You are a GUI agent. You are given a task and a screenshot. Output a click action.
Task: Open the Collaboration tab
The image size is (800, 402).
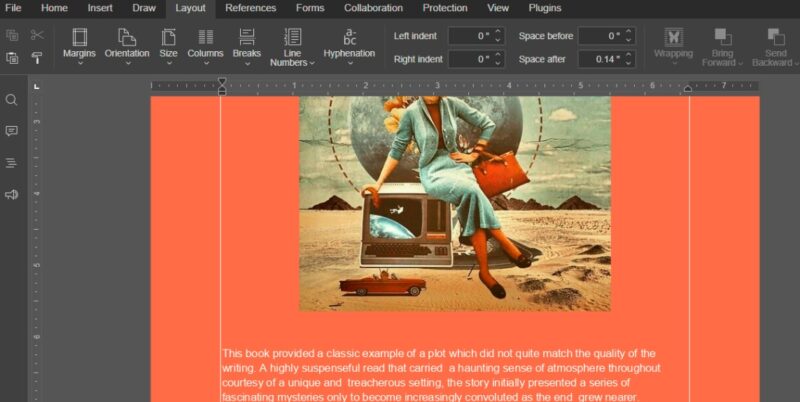tap(373, 8)
